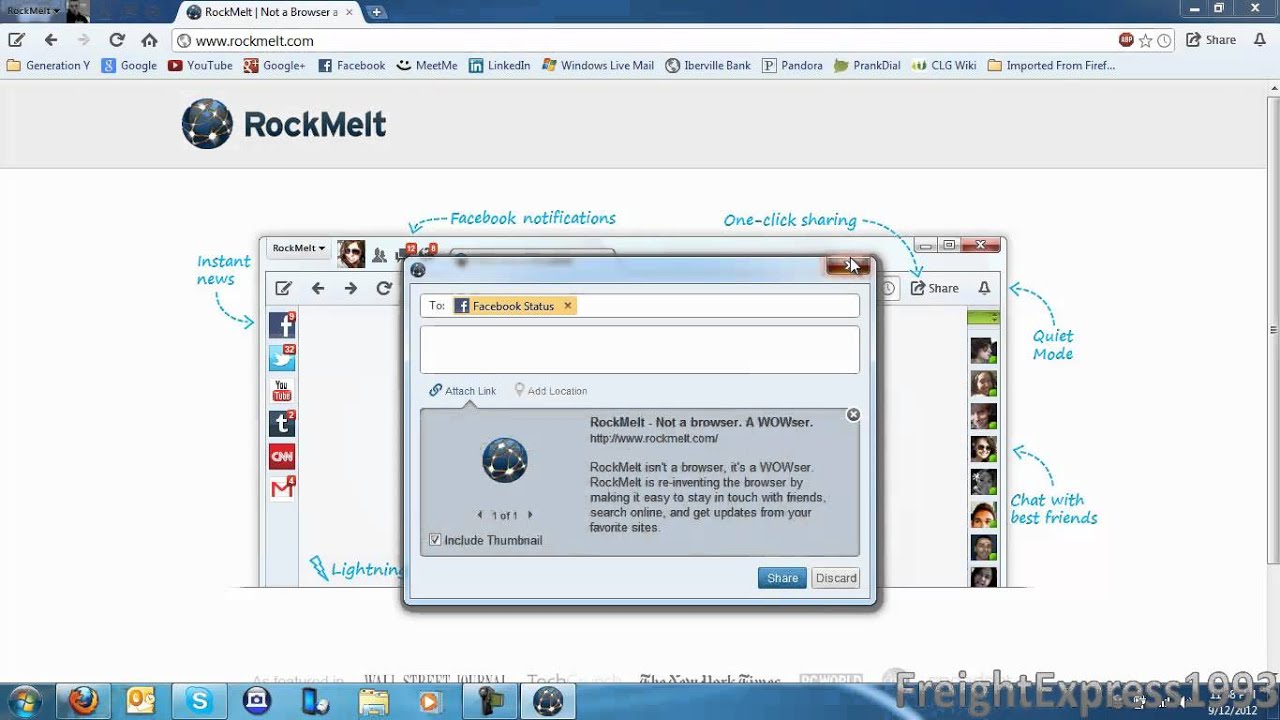Click the Tumblr feed icon in demo sidebar
The width and height of the screenshot is (1280, 720).
click(x=282, y=424)
